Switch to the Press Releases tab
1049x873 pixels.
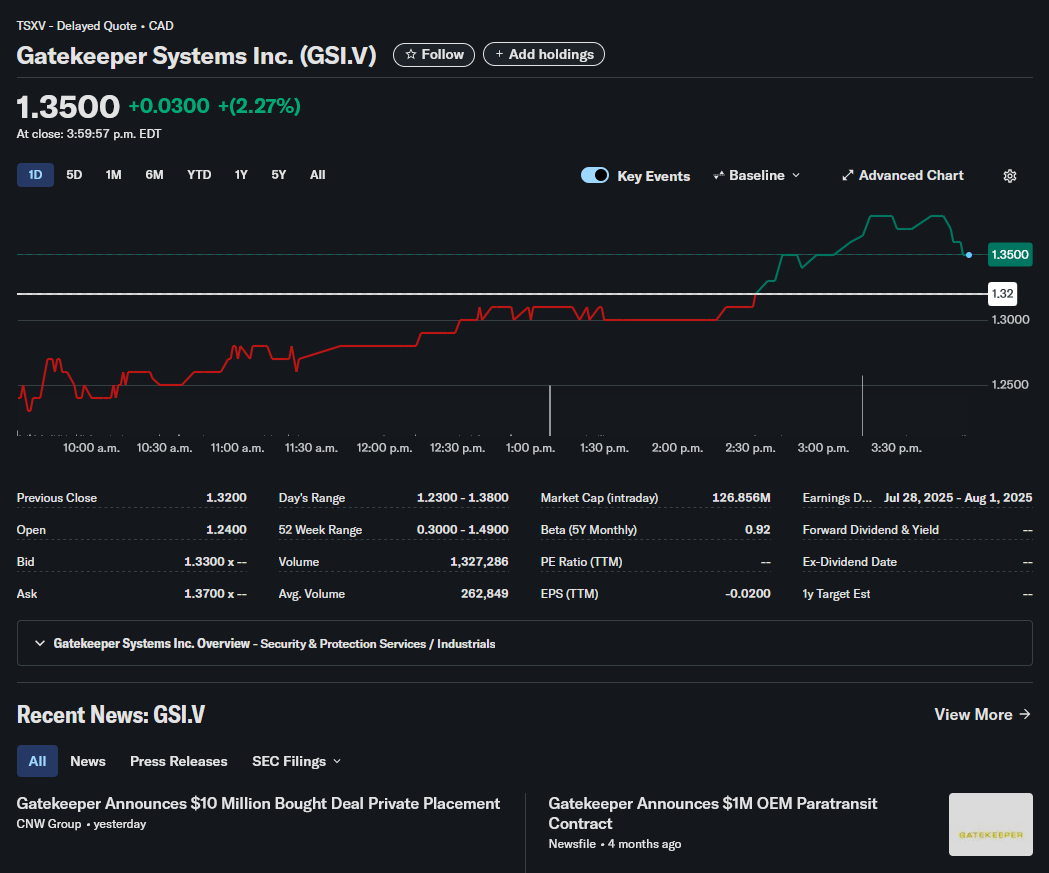pyautogui.click(x=179, y=761)
